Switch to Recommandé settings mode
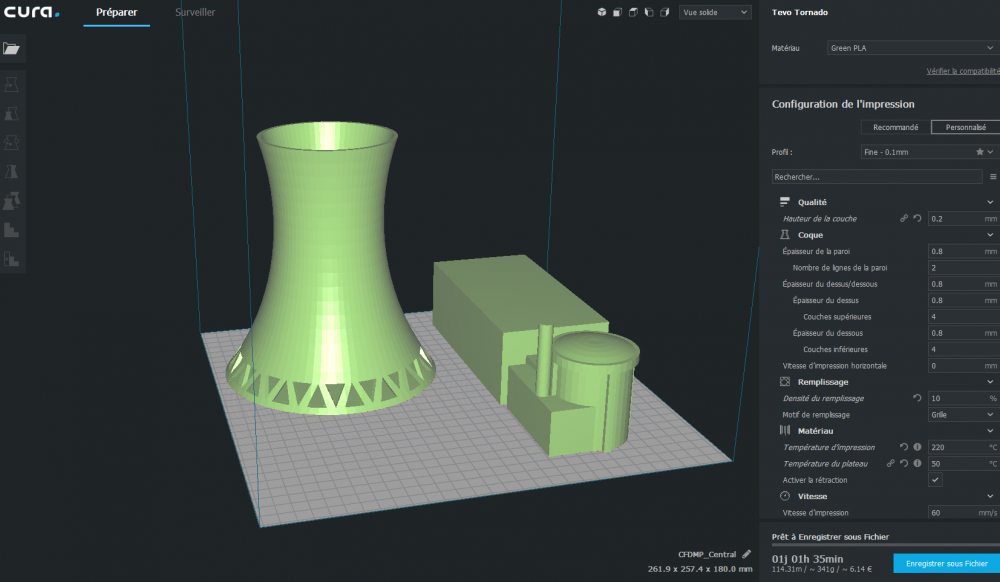 coord(895,127)
